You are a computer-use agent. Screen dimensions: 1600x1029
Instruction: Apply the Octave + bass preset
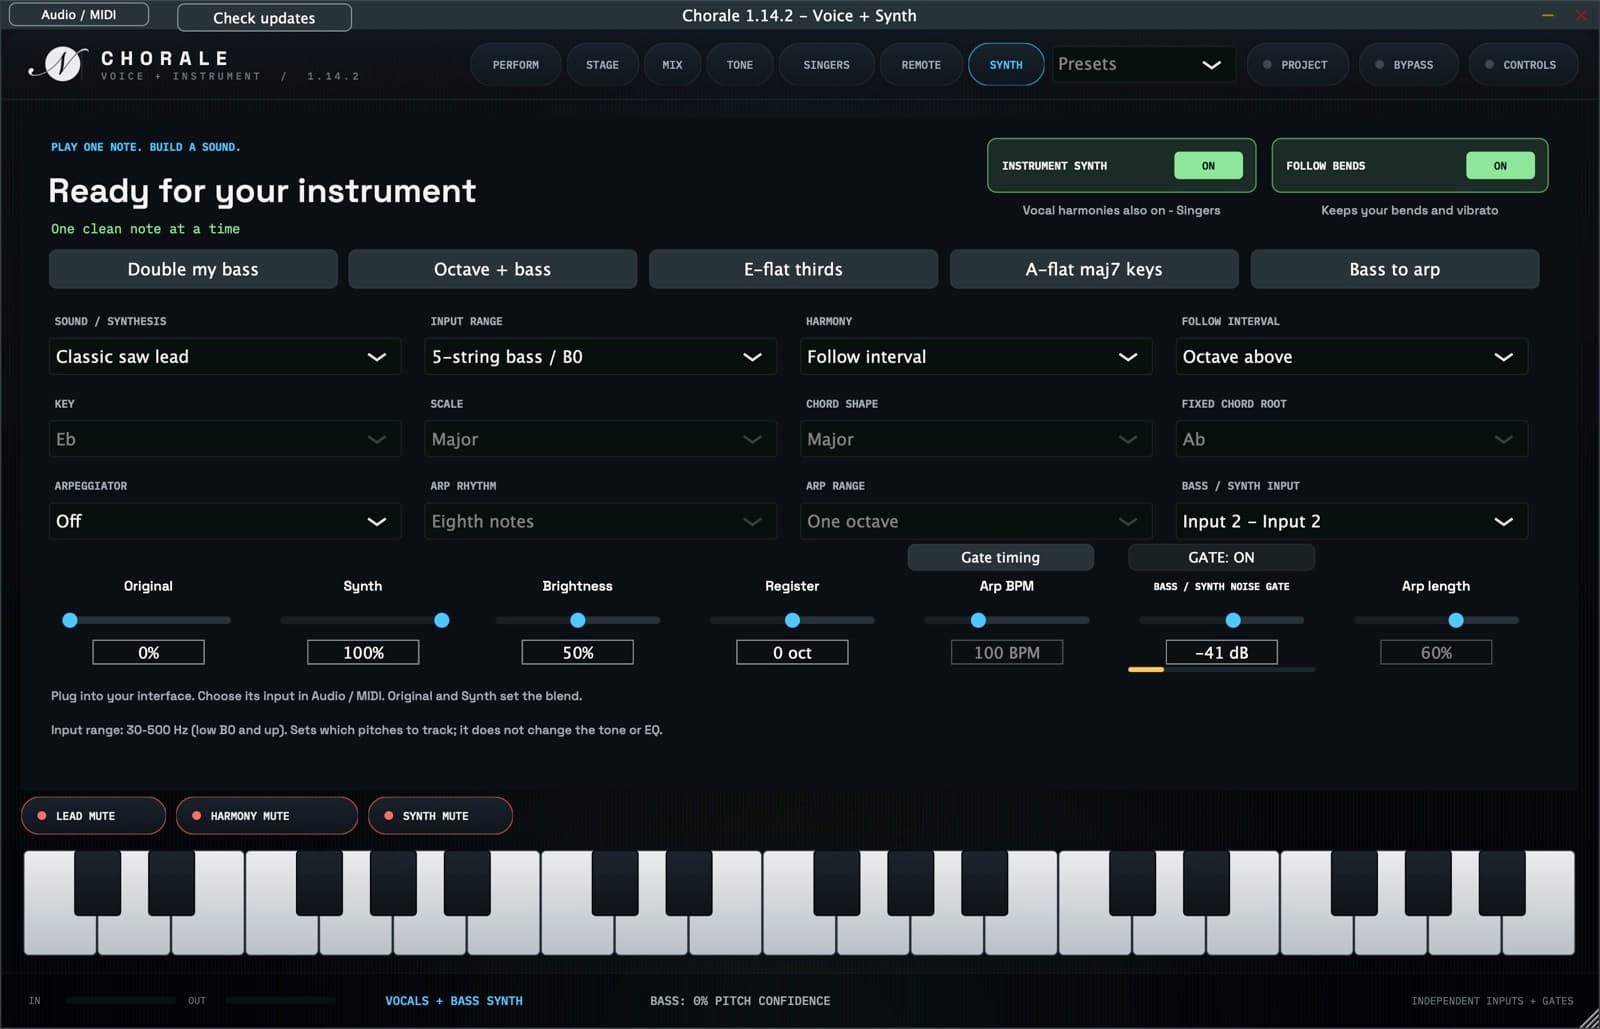[492, 269]
